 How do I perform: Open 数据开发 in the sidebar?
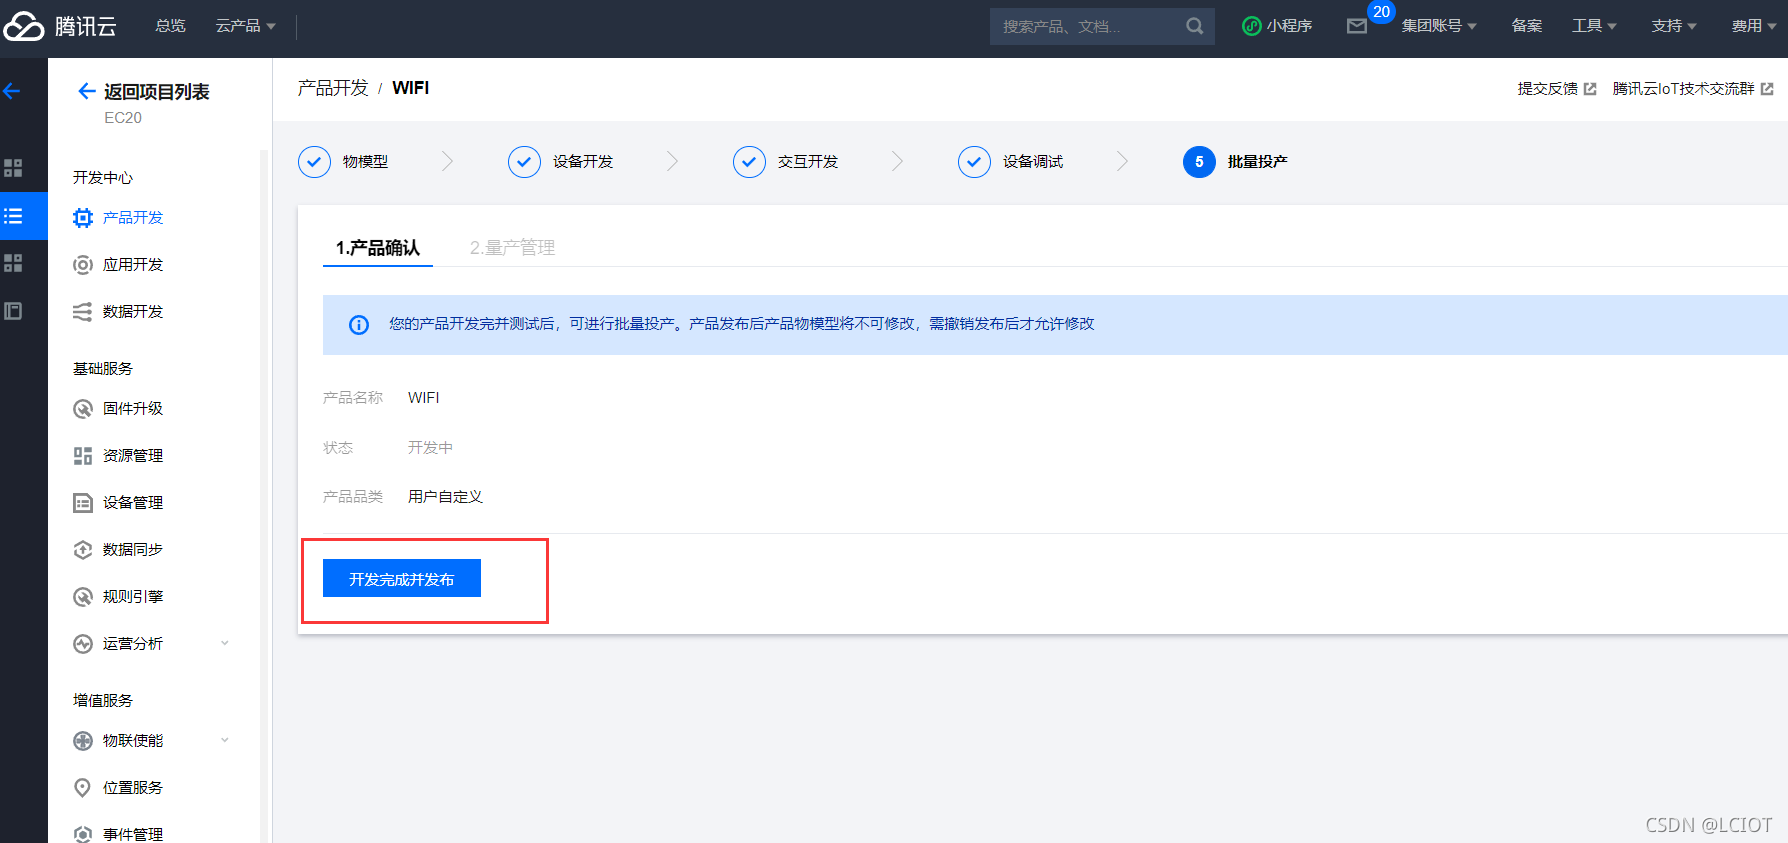coord(133,312)
